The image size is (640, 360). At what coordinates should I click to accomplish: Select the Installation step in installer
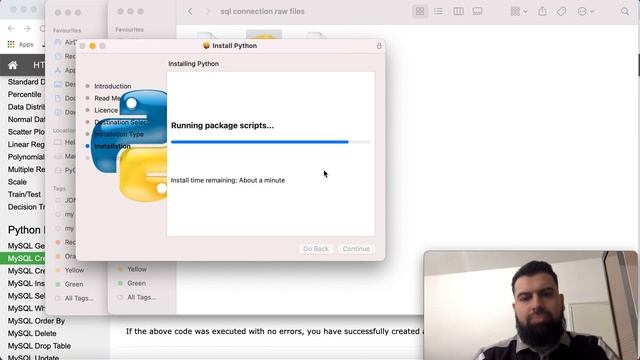point(112,146)
